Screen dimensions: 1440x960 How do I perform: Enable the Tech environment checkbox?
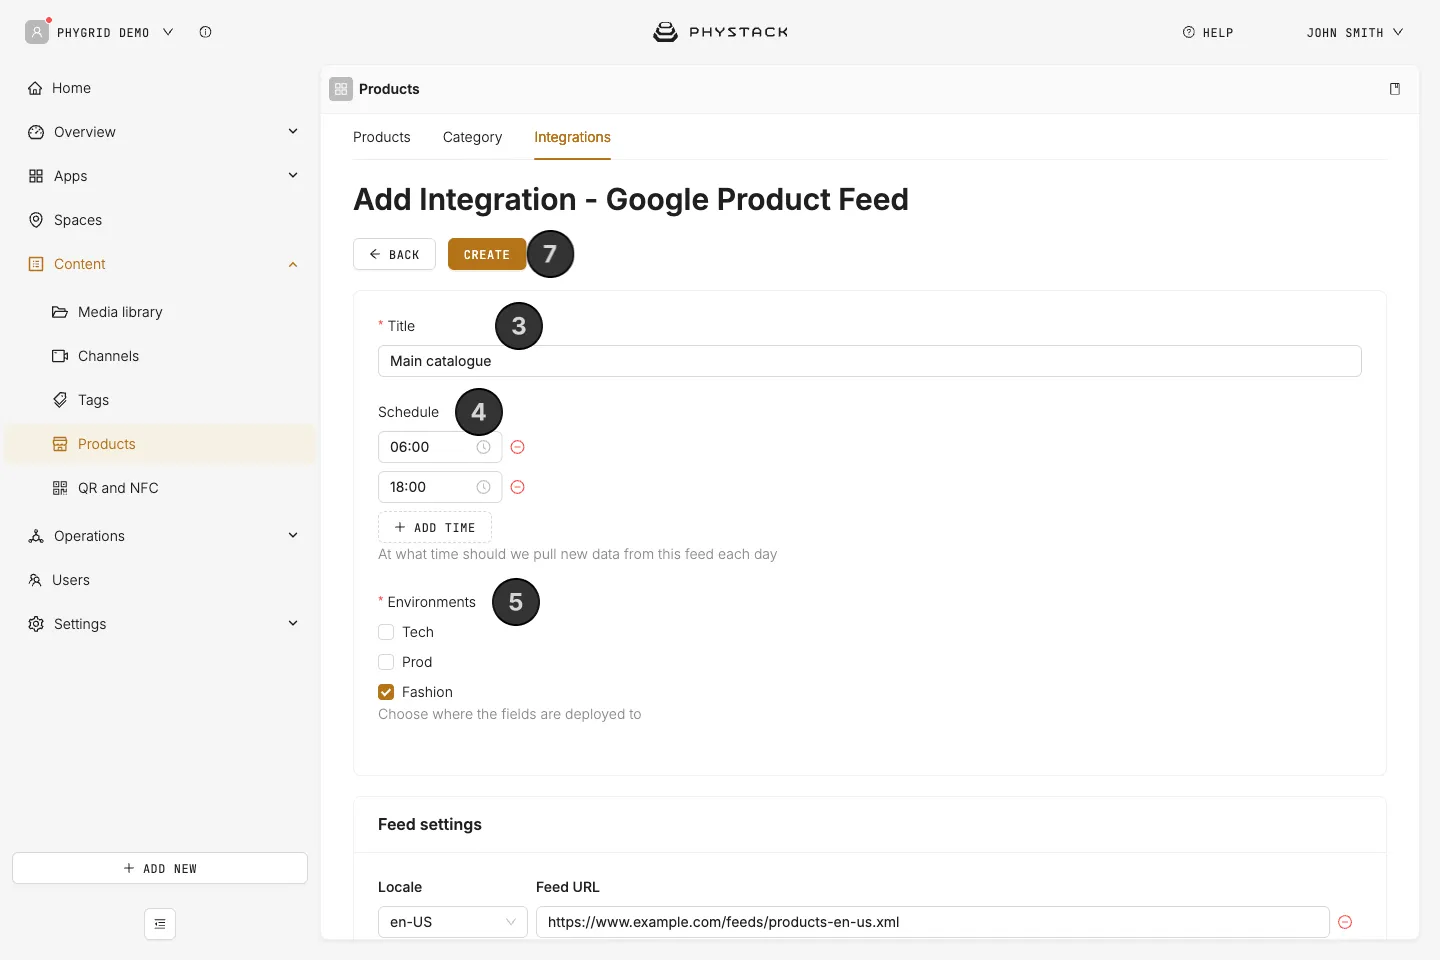click(386, 632)
